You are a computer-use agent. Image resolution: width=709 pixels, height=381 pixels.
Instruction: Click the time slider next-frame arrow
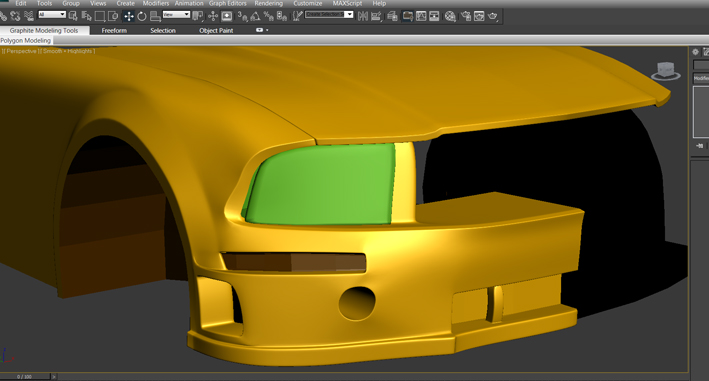(54, 376)
